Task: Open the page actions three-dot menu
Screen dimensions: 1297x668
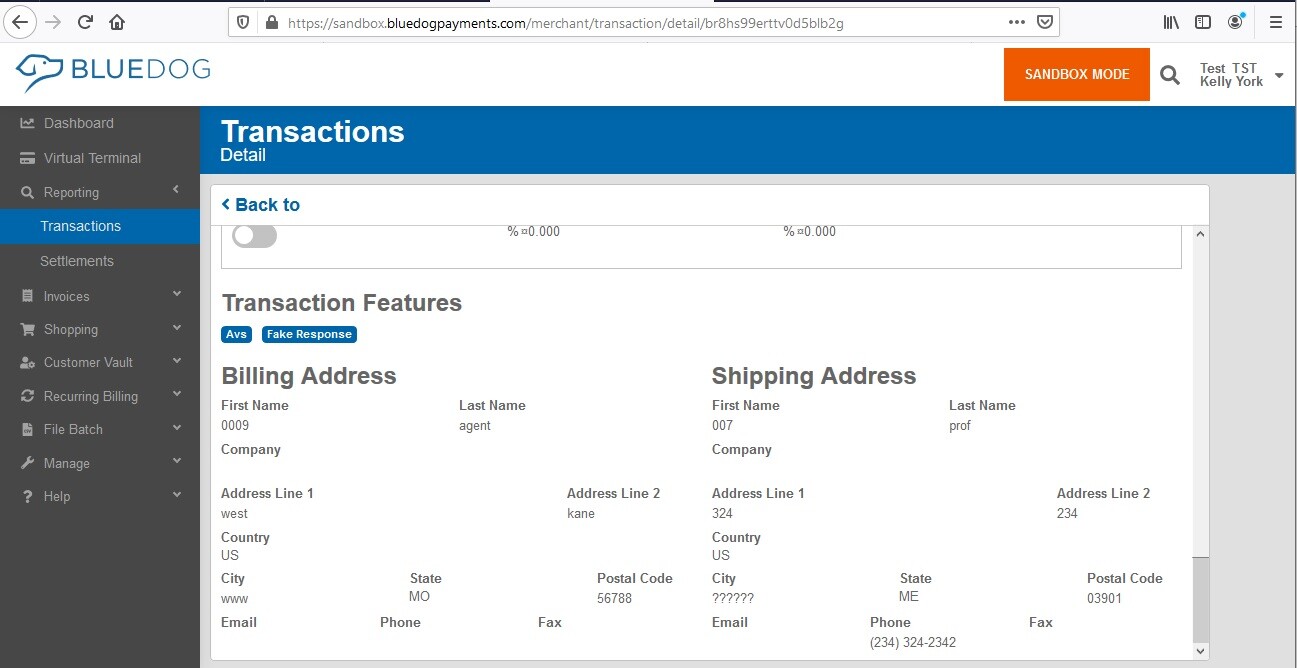Action: [x=1016, y=22]
